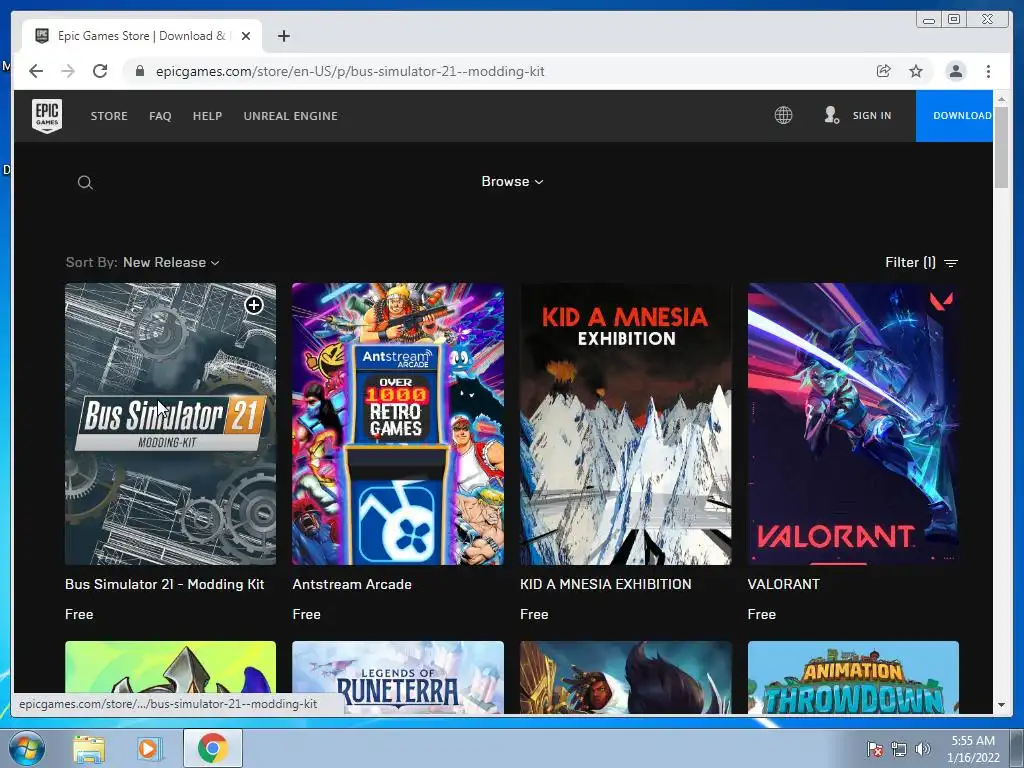Go to STORE in the navigation bar
Screen dimensions: 1024x768
[109, 116]
